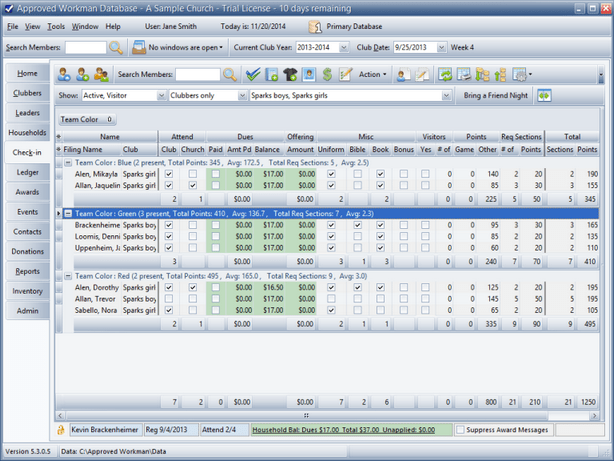Click the magnifier beside the check-in Search Members field
Screen dimensions: 614x461
click(x=230, y=74)
